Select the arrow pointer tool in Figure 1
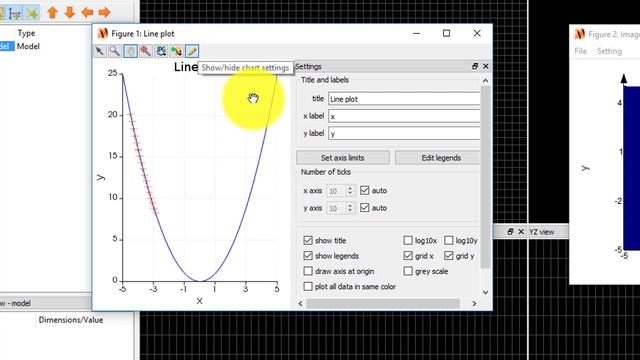 click(100, 51)
